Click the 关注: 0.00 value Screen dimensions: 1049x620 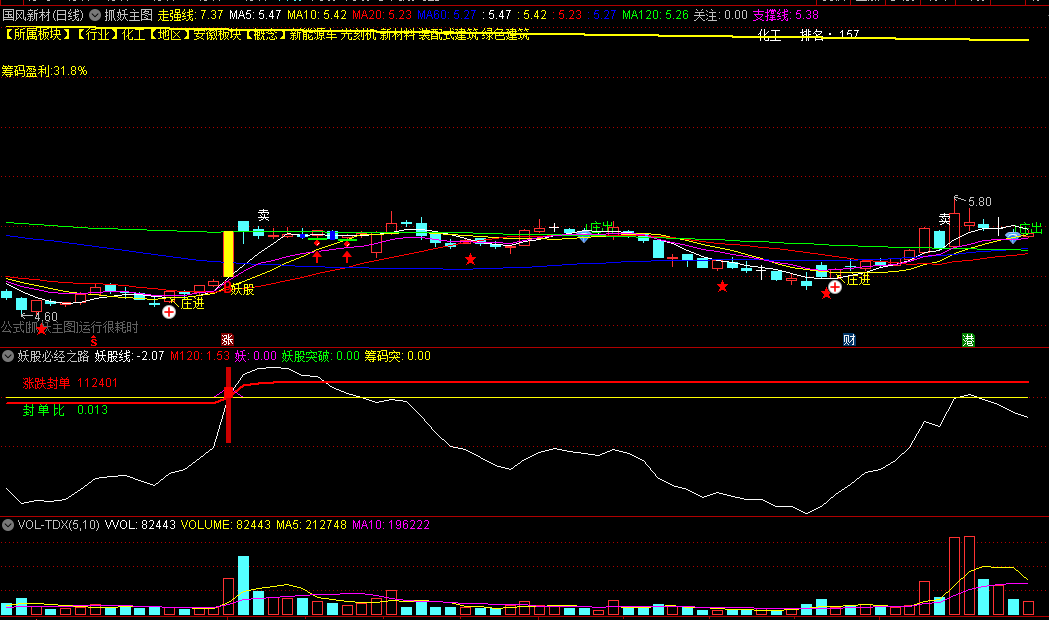[x=721, y=15]
